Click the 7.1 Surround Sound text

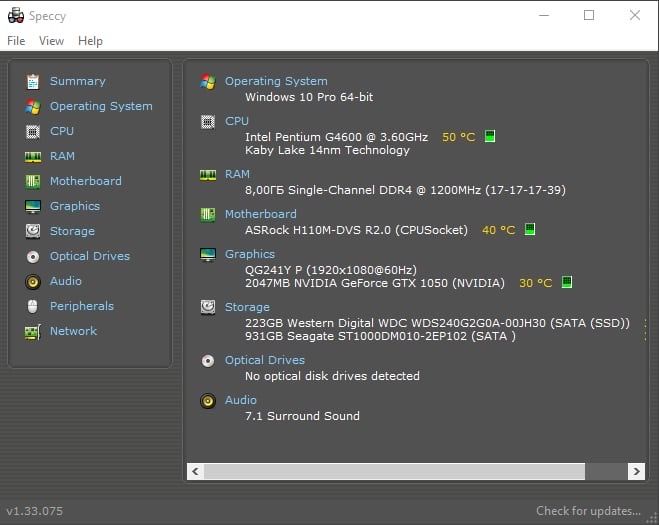[302, 416]
